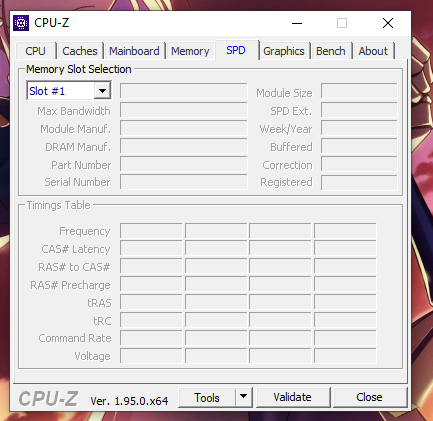Click the Validate button

pos(293,397)
